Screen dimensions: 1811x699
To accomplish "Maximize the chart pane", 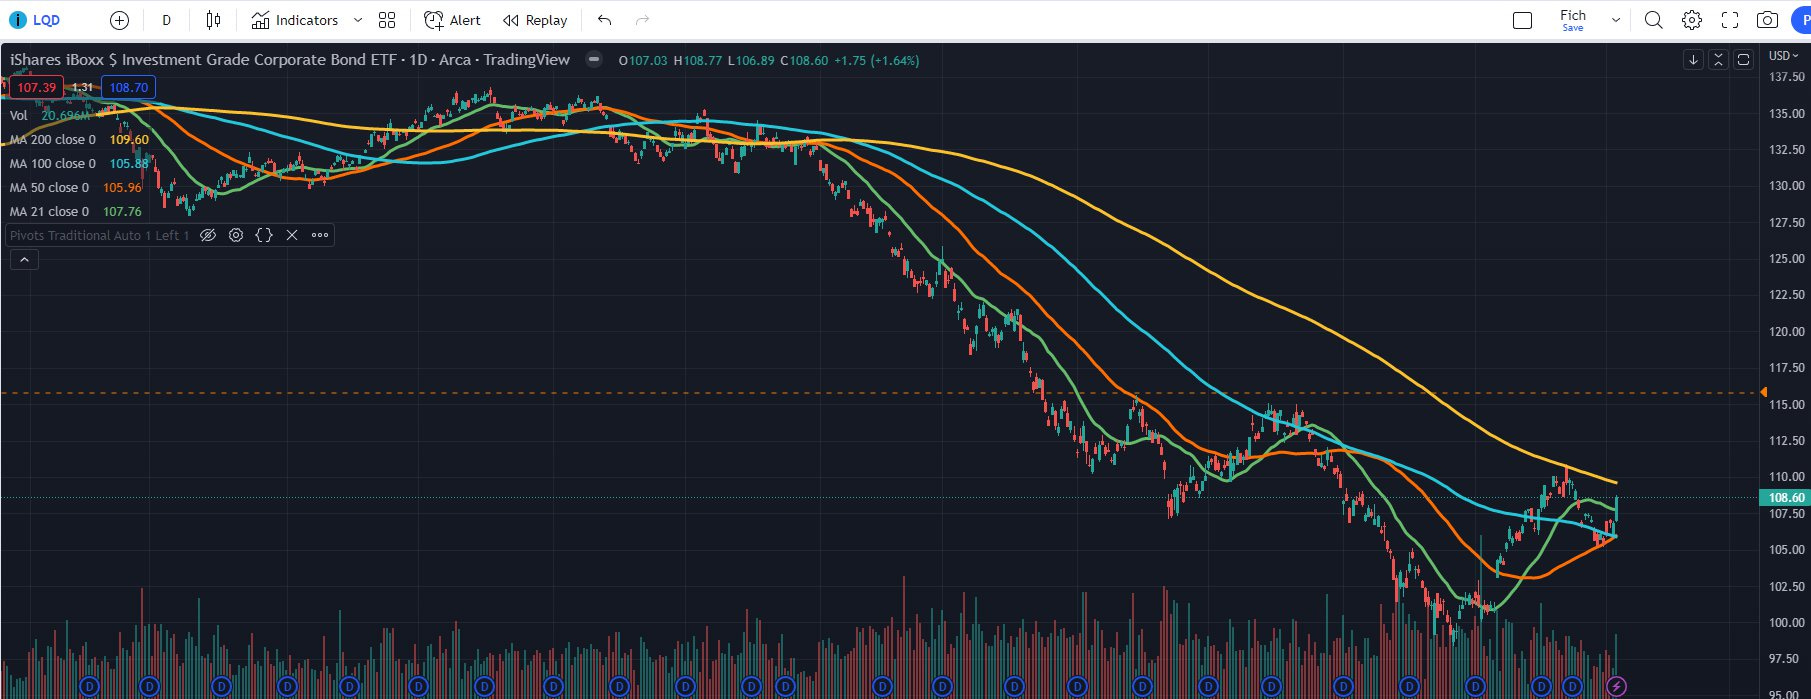I will (x=1743, y=60).
